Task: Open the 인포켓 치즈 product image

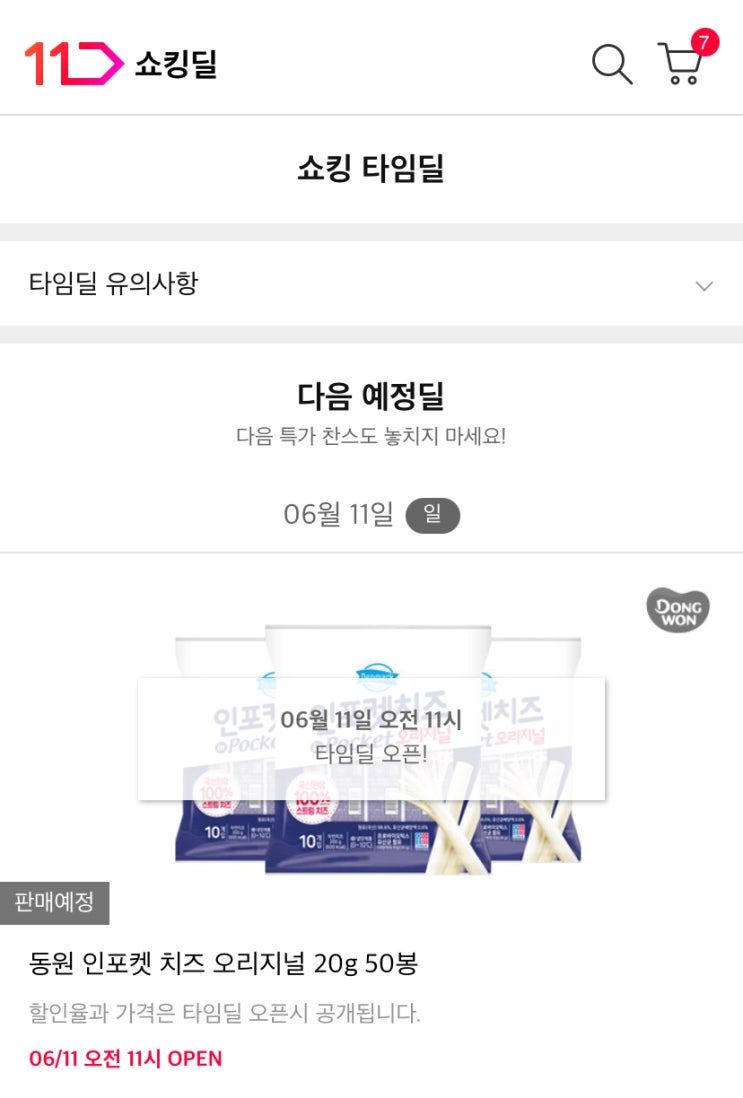Action: (x=378, y=749)
